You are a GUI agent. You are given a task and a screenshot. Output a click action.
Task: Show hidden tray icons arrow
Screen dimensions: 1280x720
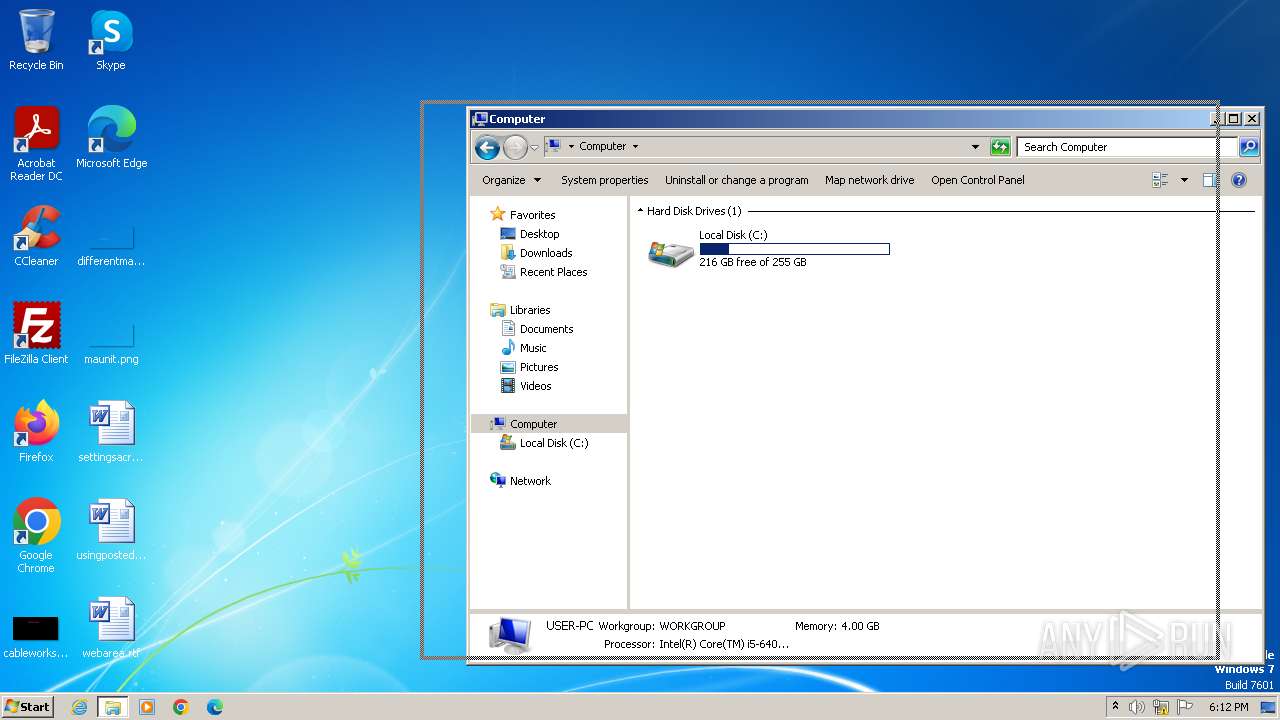(x=1115, y=707)
